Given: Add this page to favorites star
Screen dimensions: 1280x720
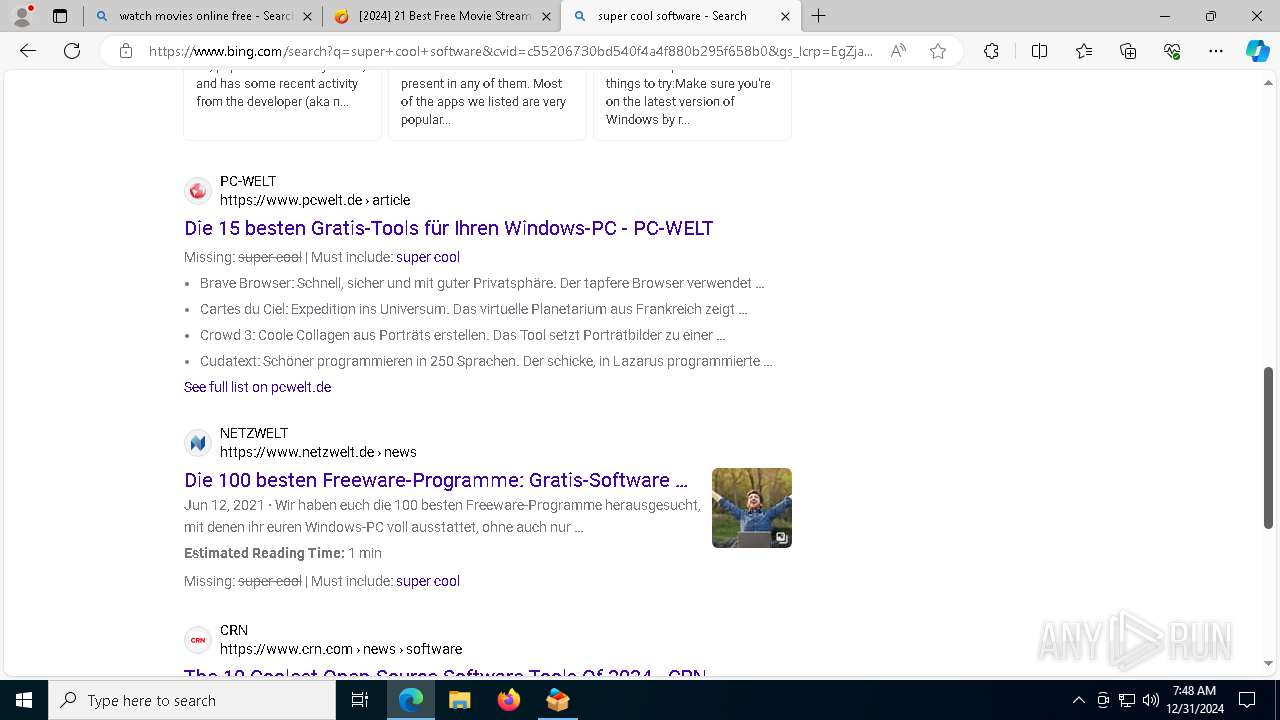Looking at the screenshot, I should point(938,51).
